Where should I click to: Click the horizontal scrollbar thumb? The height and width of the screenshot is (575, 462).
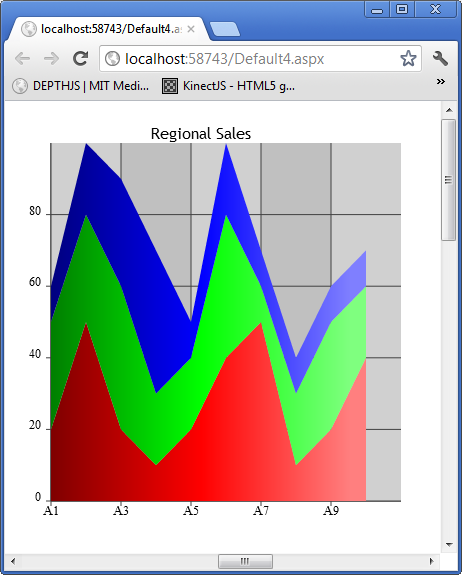[x=245, y=561]
